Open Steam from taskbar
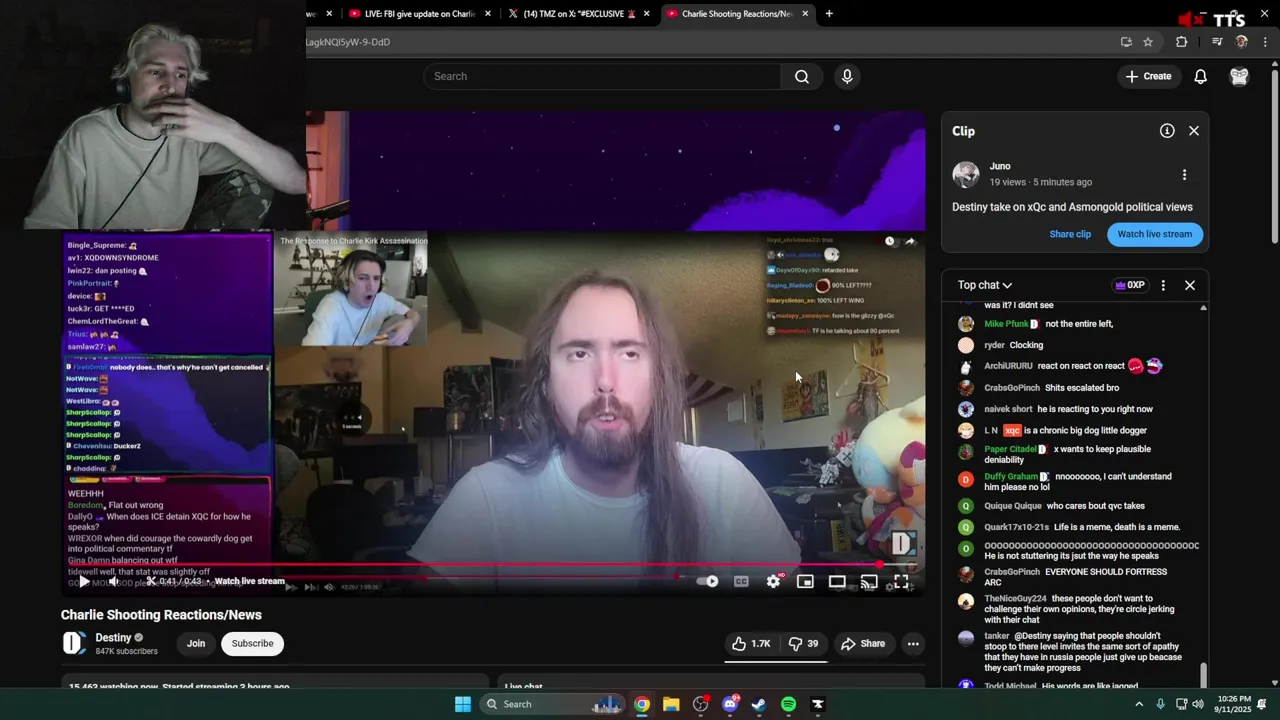Image resolution: width=1280 pixels, height=720 pixels. pyautogui.click(x=759, y=704)
